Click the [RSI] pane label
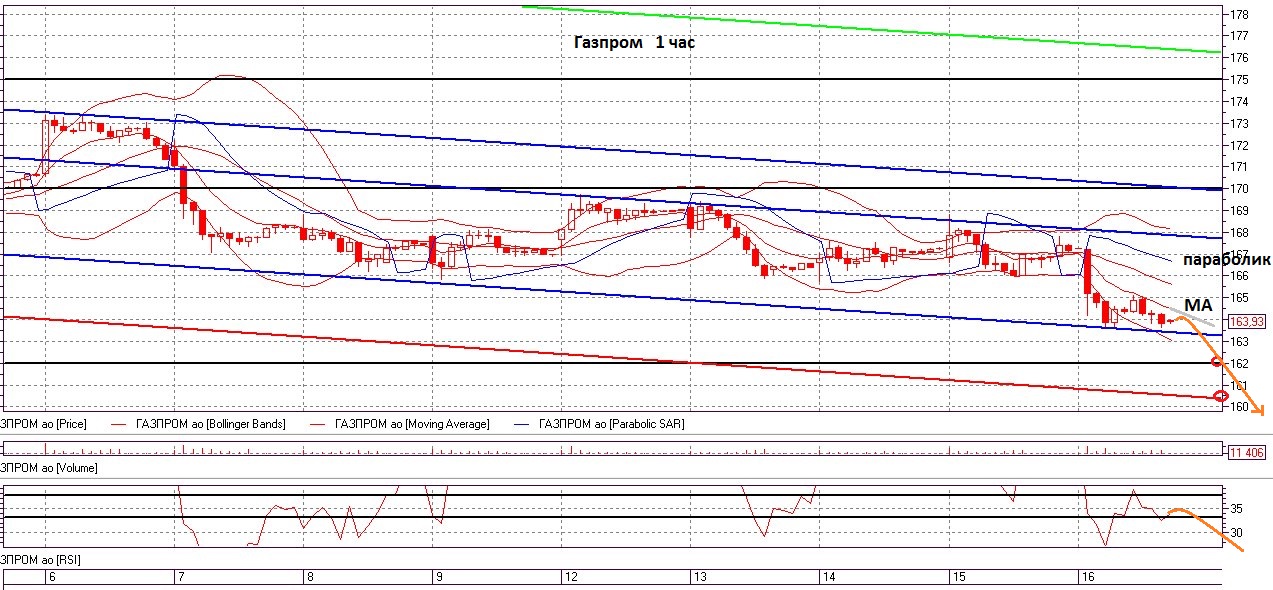The height and width of the screenshot is (590, 1273). [40, 558]
